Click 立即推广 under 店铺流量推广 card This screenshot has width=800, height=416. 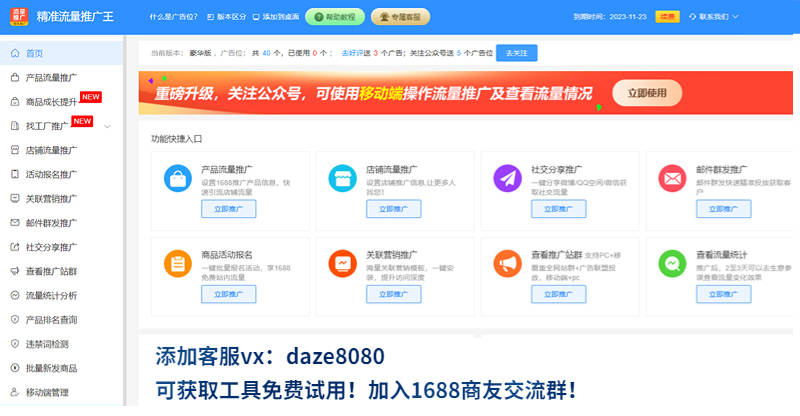393,209
